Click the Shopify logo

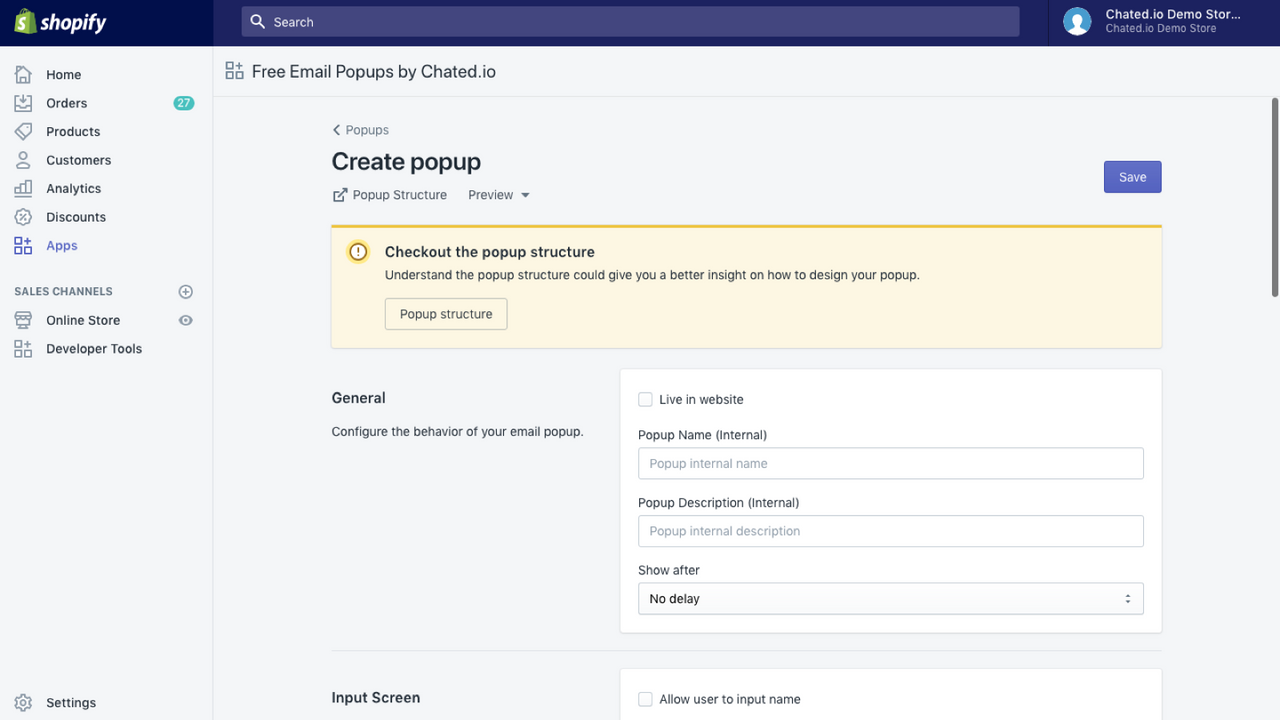coord(60,21)
